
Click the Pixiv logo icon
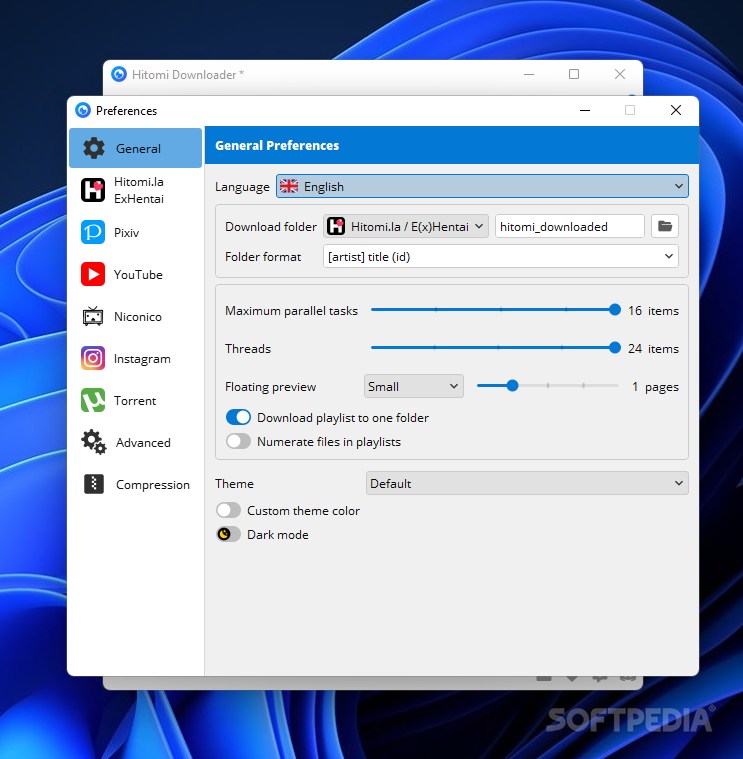93,232
